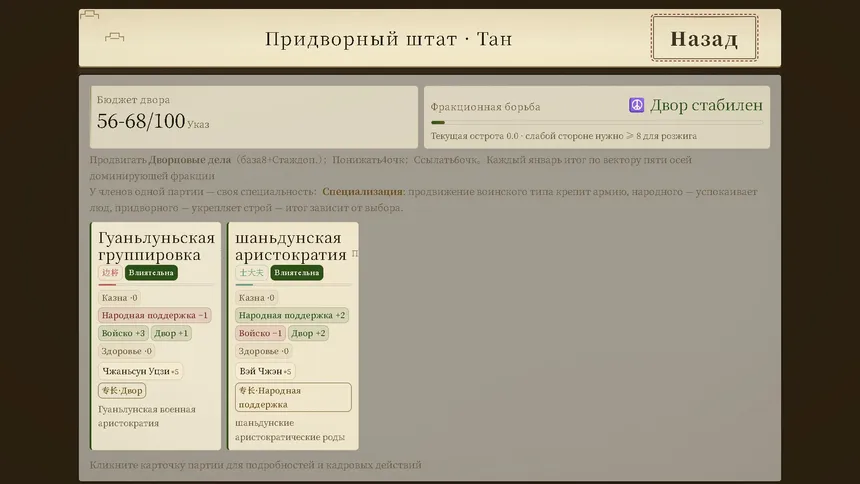860x484 pixels.
Task: Click the Двор +2 chip
Action: (x=308, y=333)
